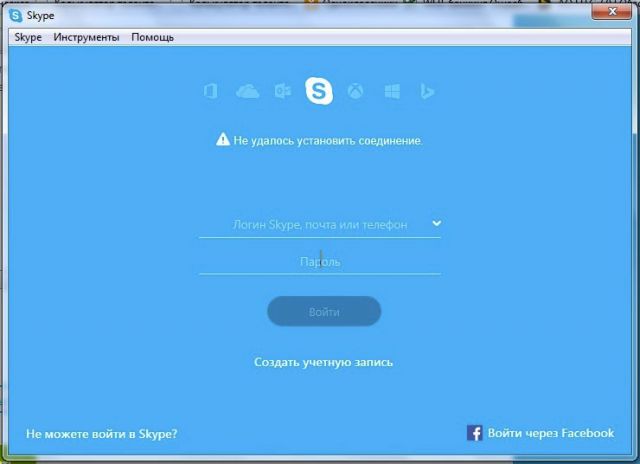The image size is (640, 464).
Task: Click the Skype icon in title bar
Action: pos(16,16)
